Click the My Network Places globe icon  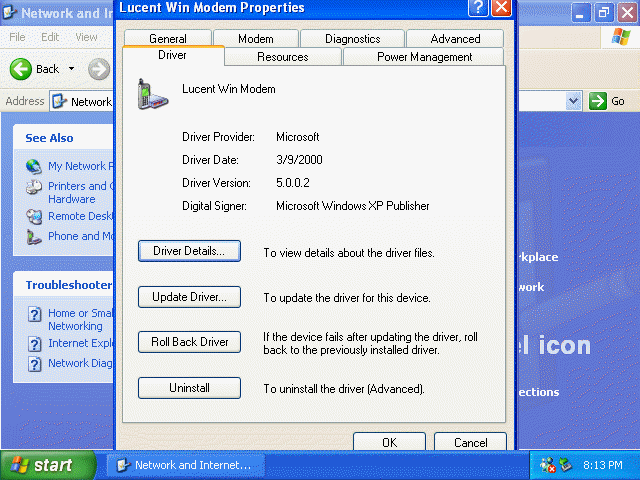pos(33,166)
